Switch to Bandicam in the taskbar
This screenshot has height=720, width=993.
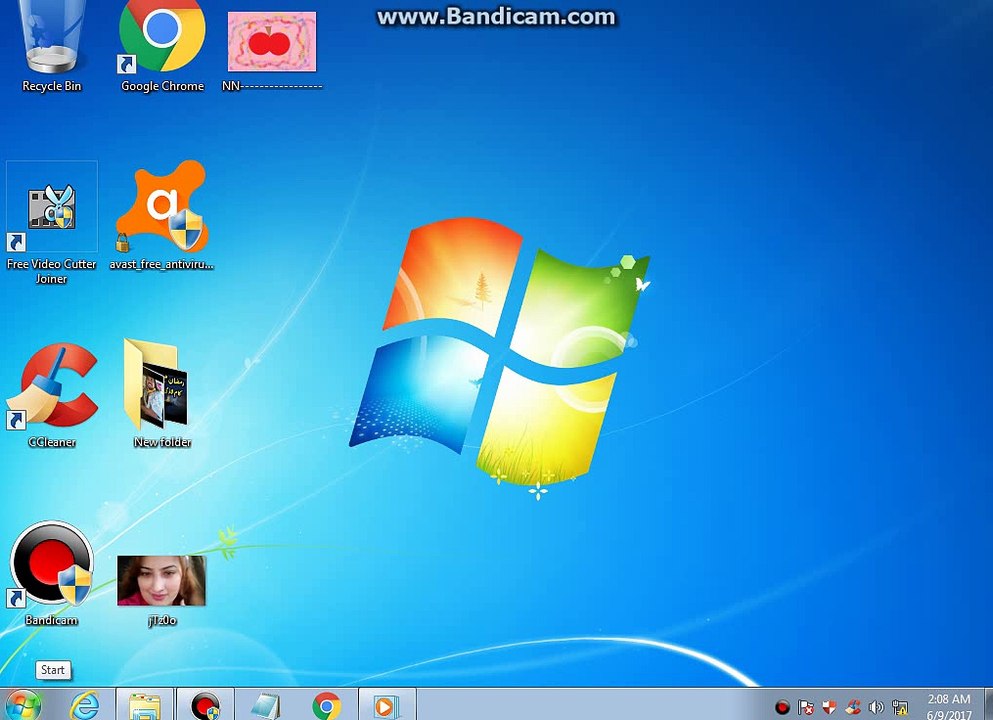pos(205,705)
